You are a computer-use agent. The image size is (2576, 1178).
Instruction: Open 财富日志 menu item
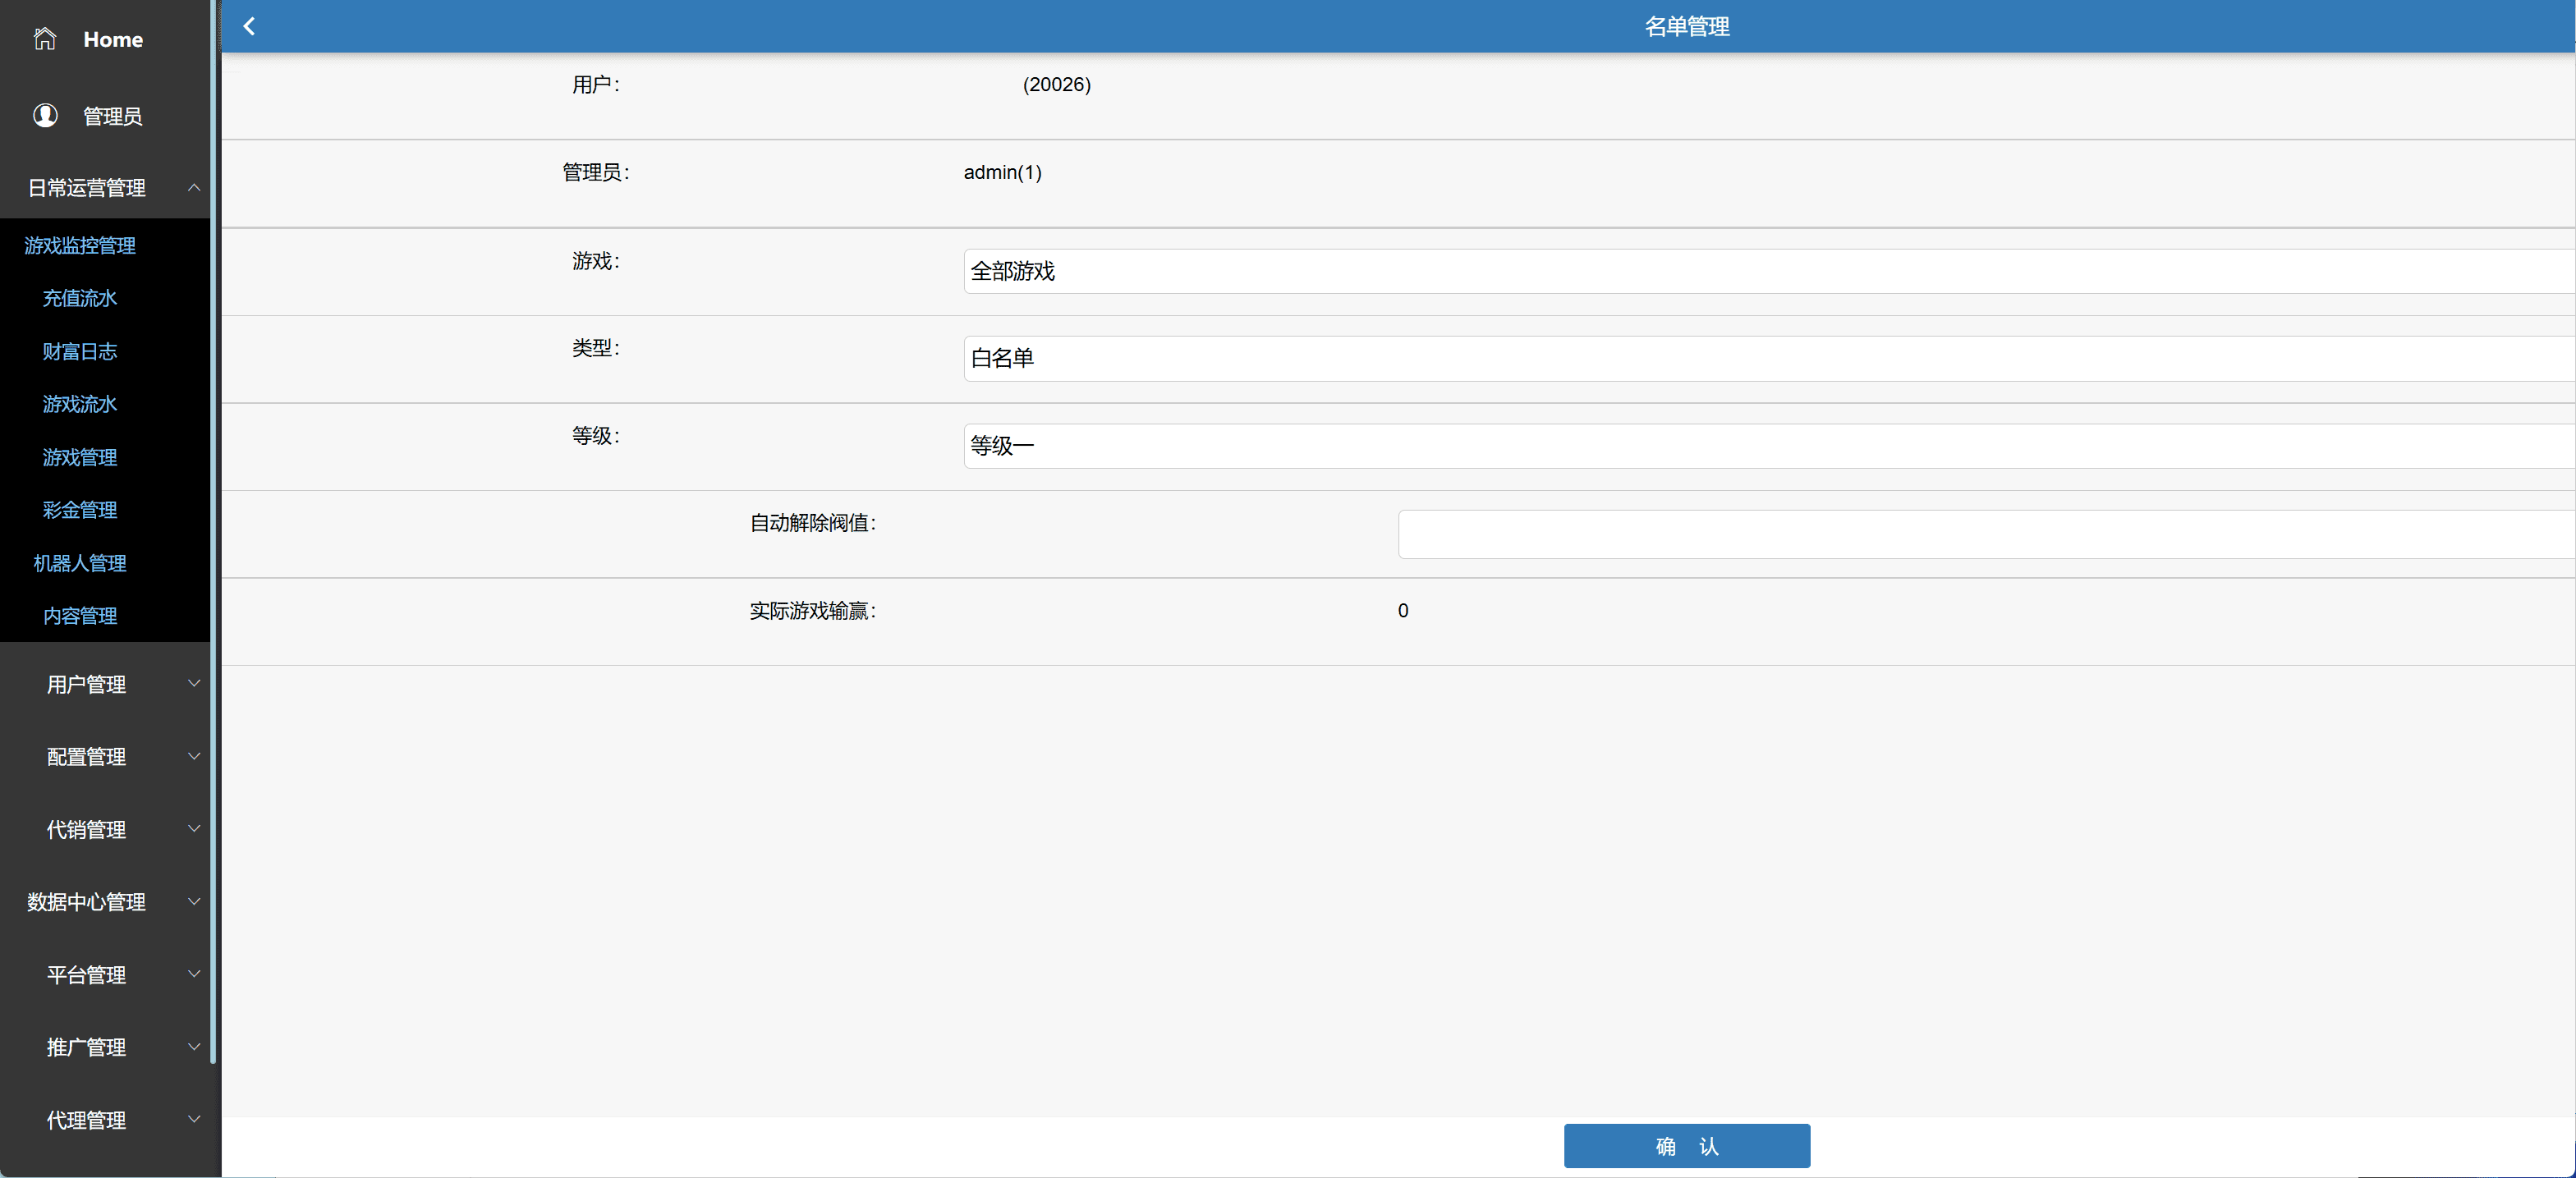[80, 351]
